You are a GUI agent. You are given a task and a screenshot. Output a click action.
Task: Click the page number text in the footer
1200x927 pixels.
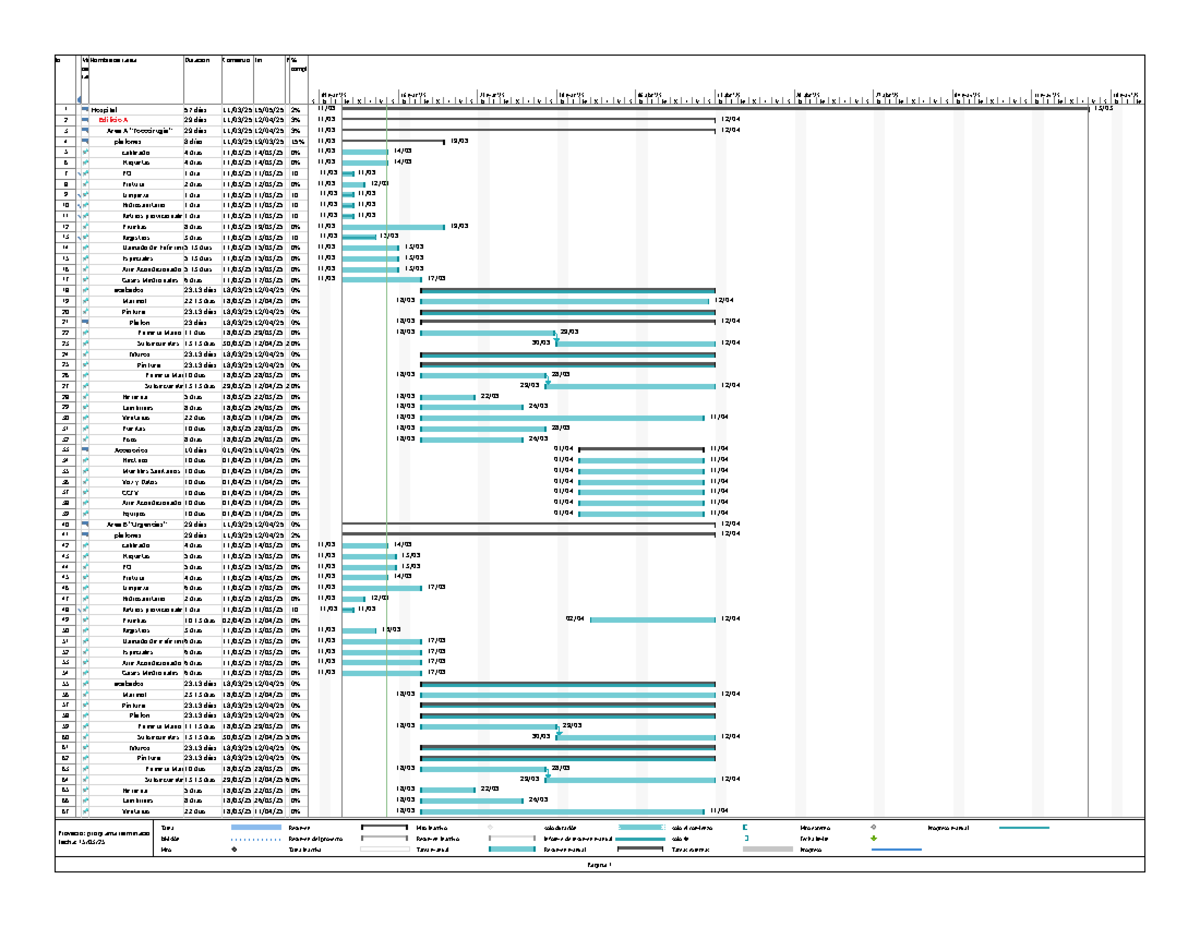tap(598, 865)
